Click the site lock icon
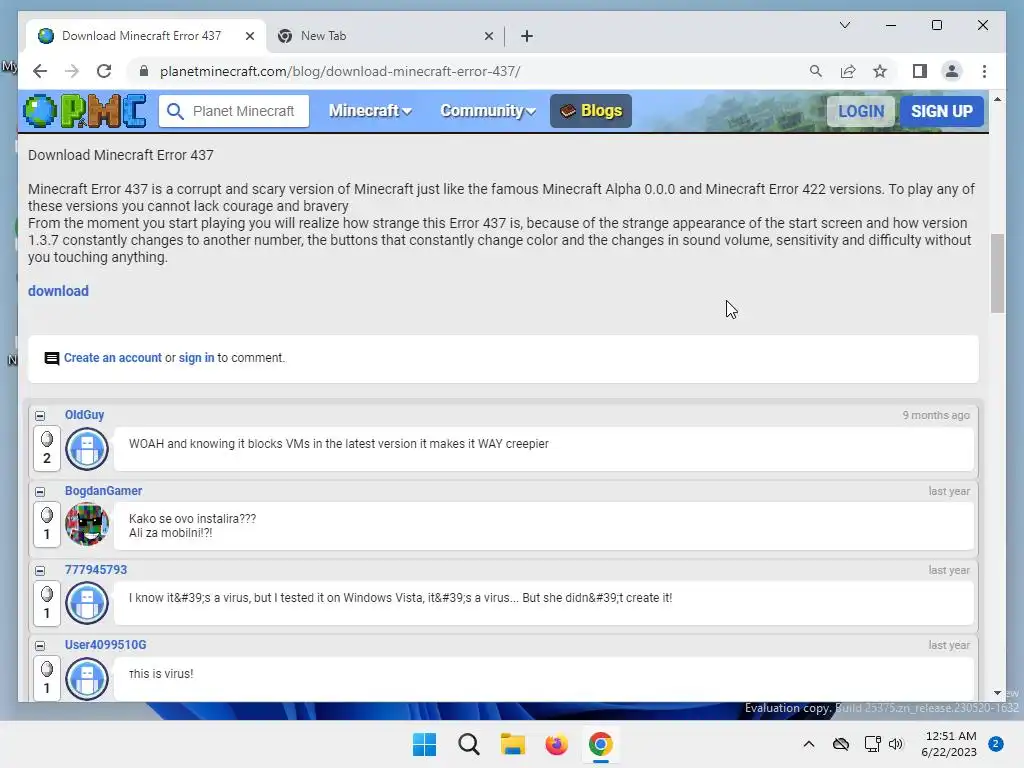Screen dimensions: 1024x768 pos(144,71)
